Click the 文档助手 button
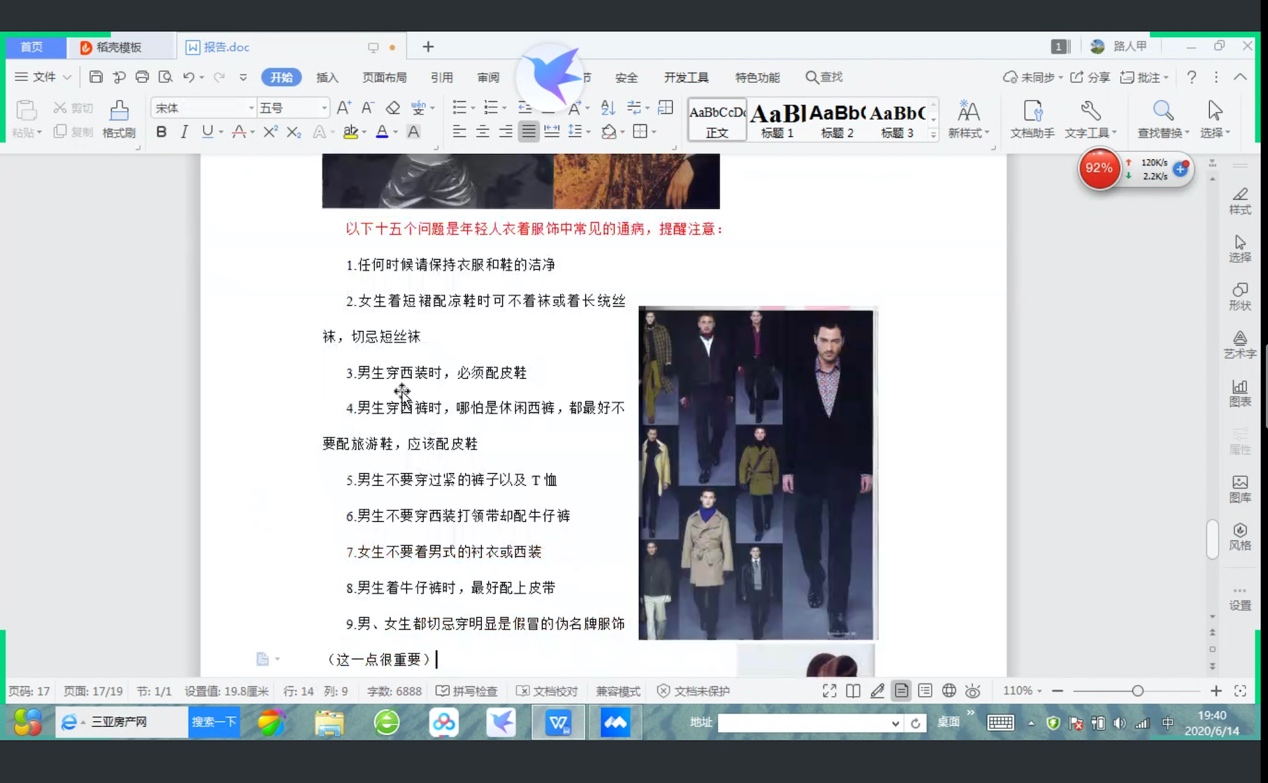The width and height of the screenshot is (1268, 783). point(1032,118)
